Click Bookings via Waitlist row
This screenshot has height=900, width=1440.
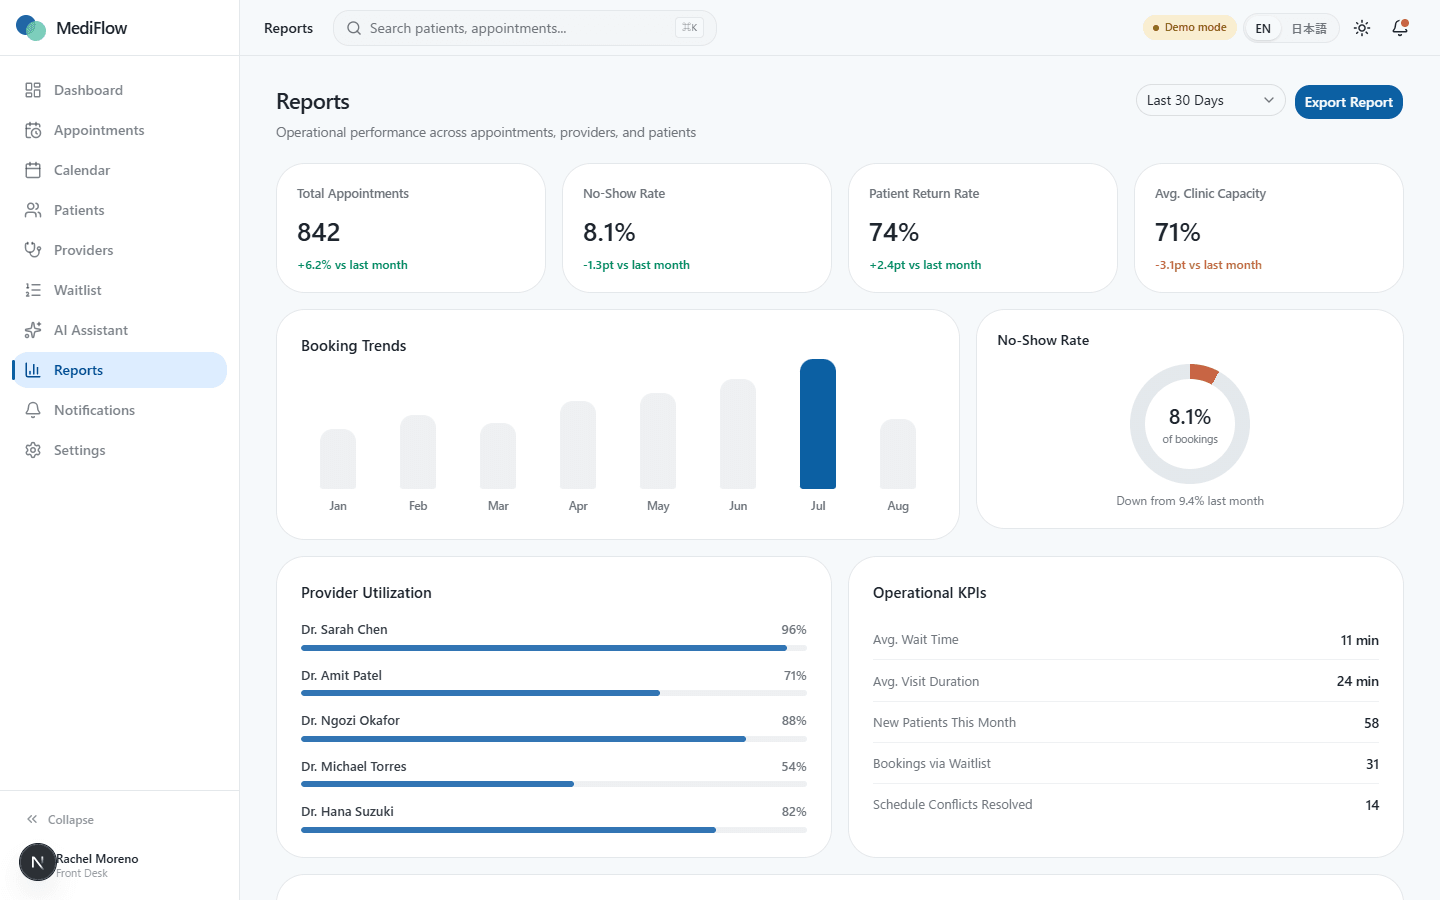tap(1126, 763)
